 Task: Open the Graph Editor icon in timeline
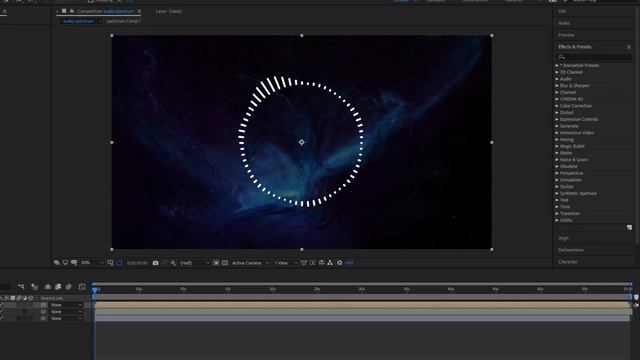[x=82, y=287]
